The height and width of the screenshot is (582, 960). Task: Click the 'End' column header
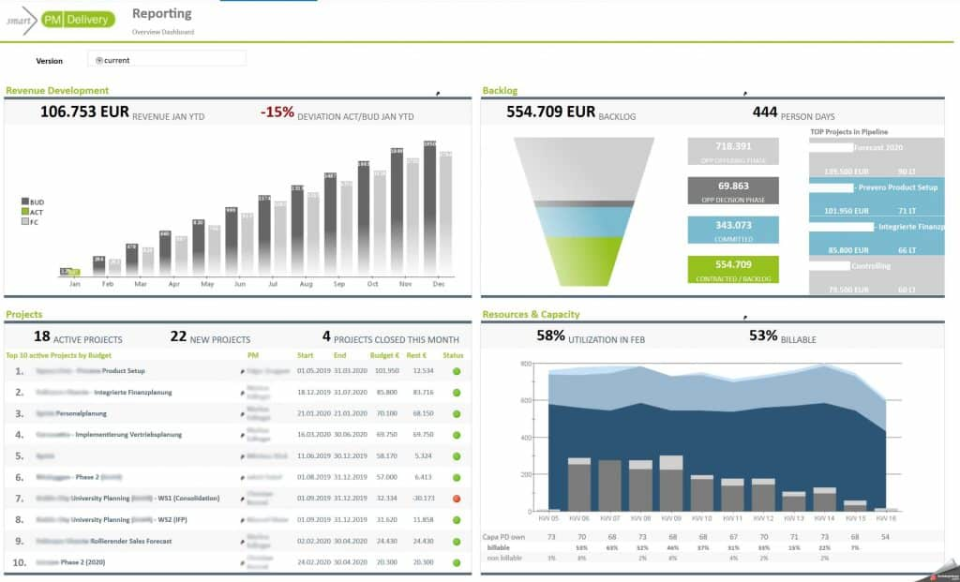tap(340, 355)
